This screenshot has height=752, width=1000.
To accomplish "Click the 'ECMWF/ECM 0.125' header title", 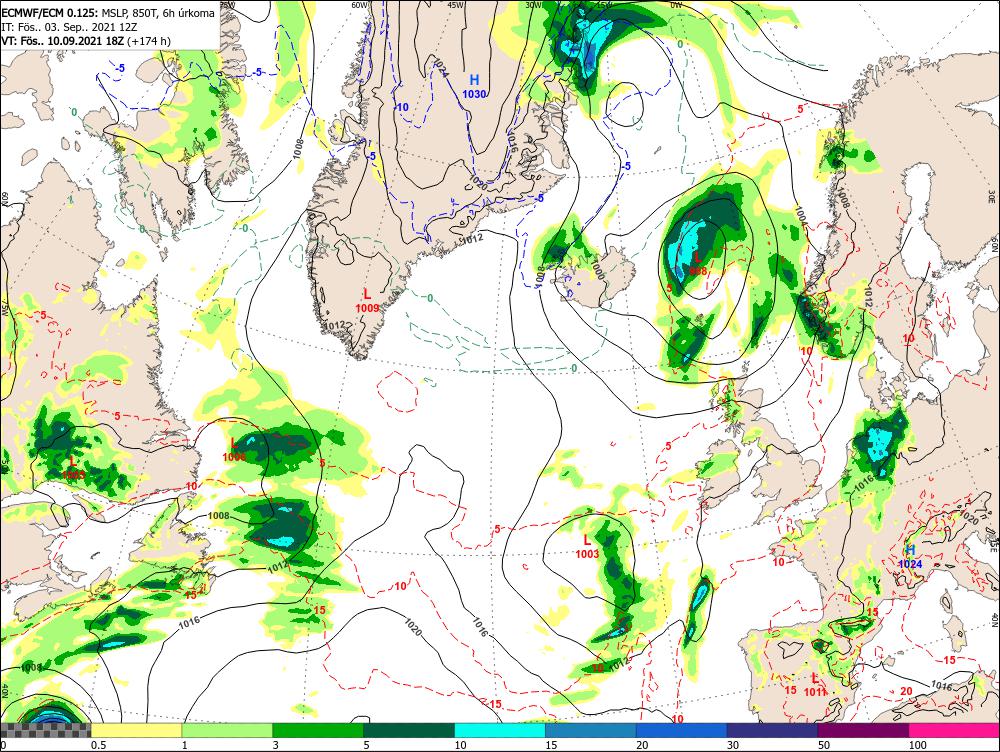I will [x=49, y=13].
